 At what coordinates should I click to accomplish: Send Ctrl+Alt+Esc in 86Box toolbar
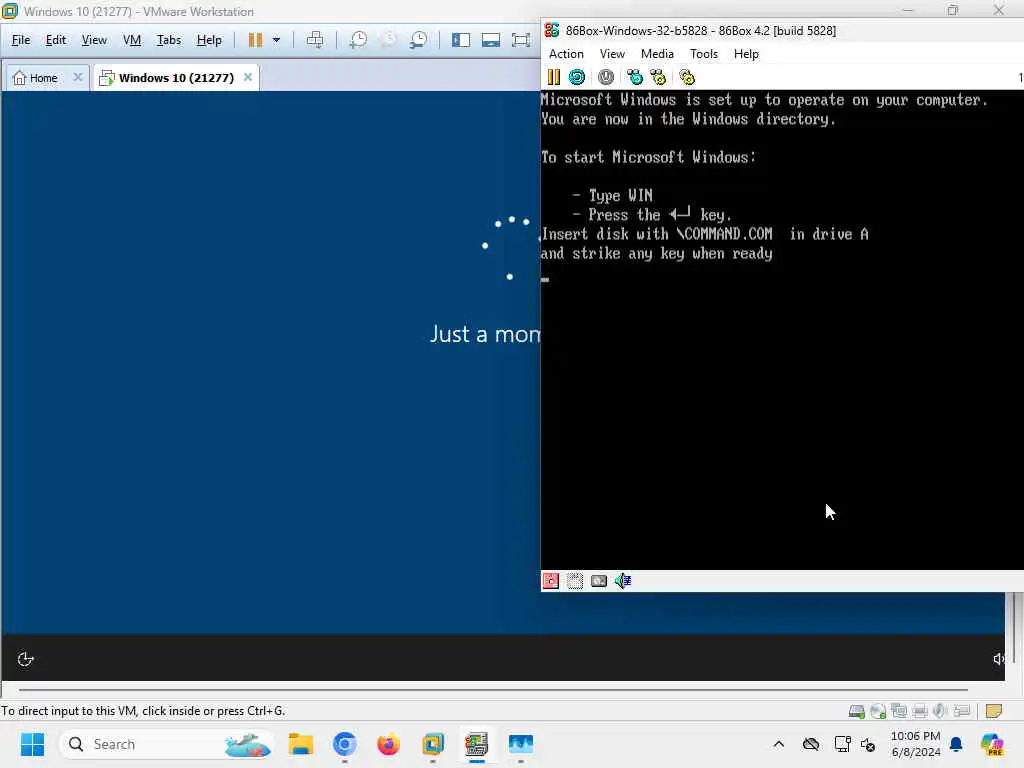[x=658, y=77]
